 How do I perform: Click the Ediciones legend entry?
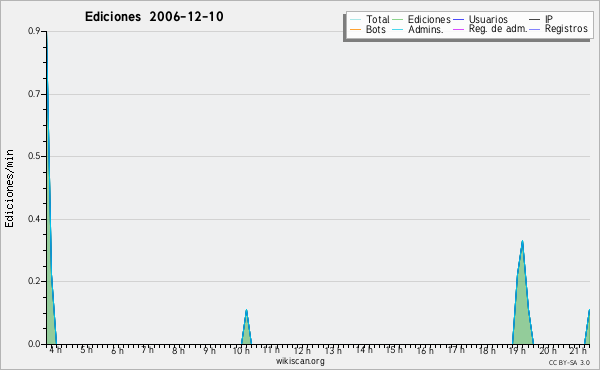(x=422, y=19)
